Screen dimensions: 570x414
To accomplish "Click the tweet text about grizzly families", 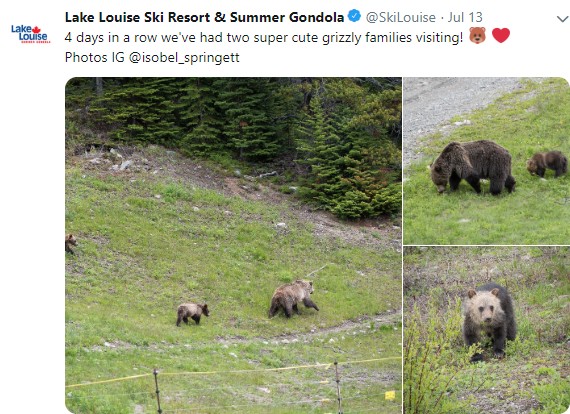I will [x=264, y=37].
